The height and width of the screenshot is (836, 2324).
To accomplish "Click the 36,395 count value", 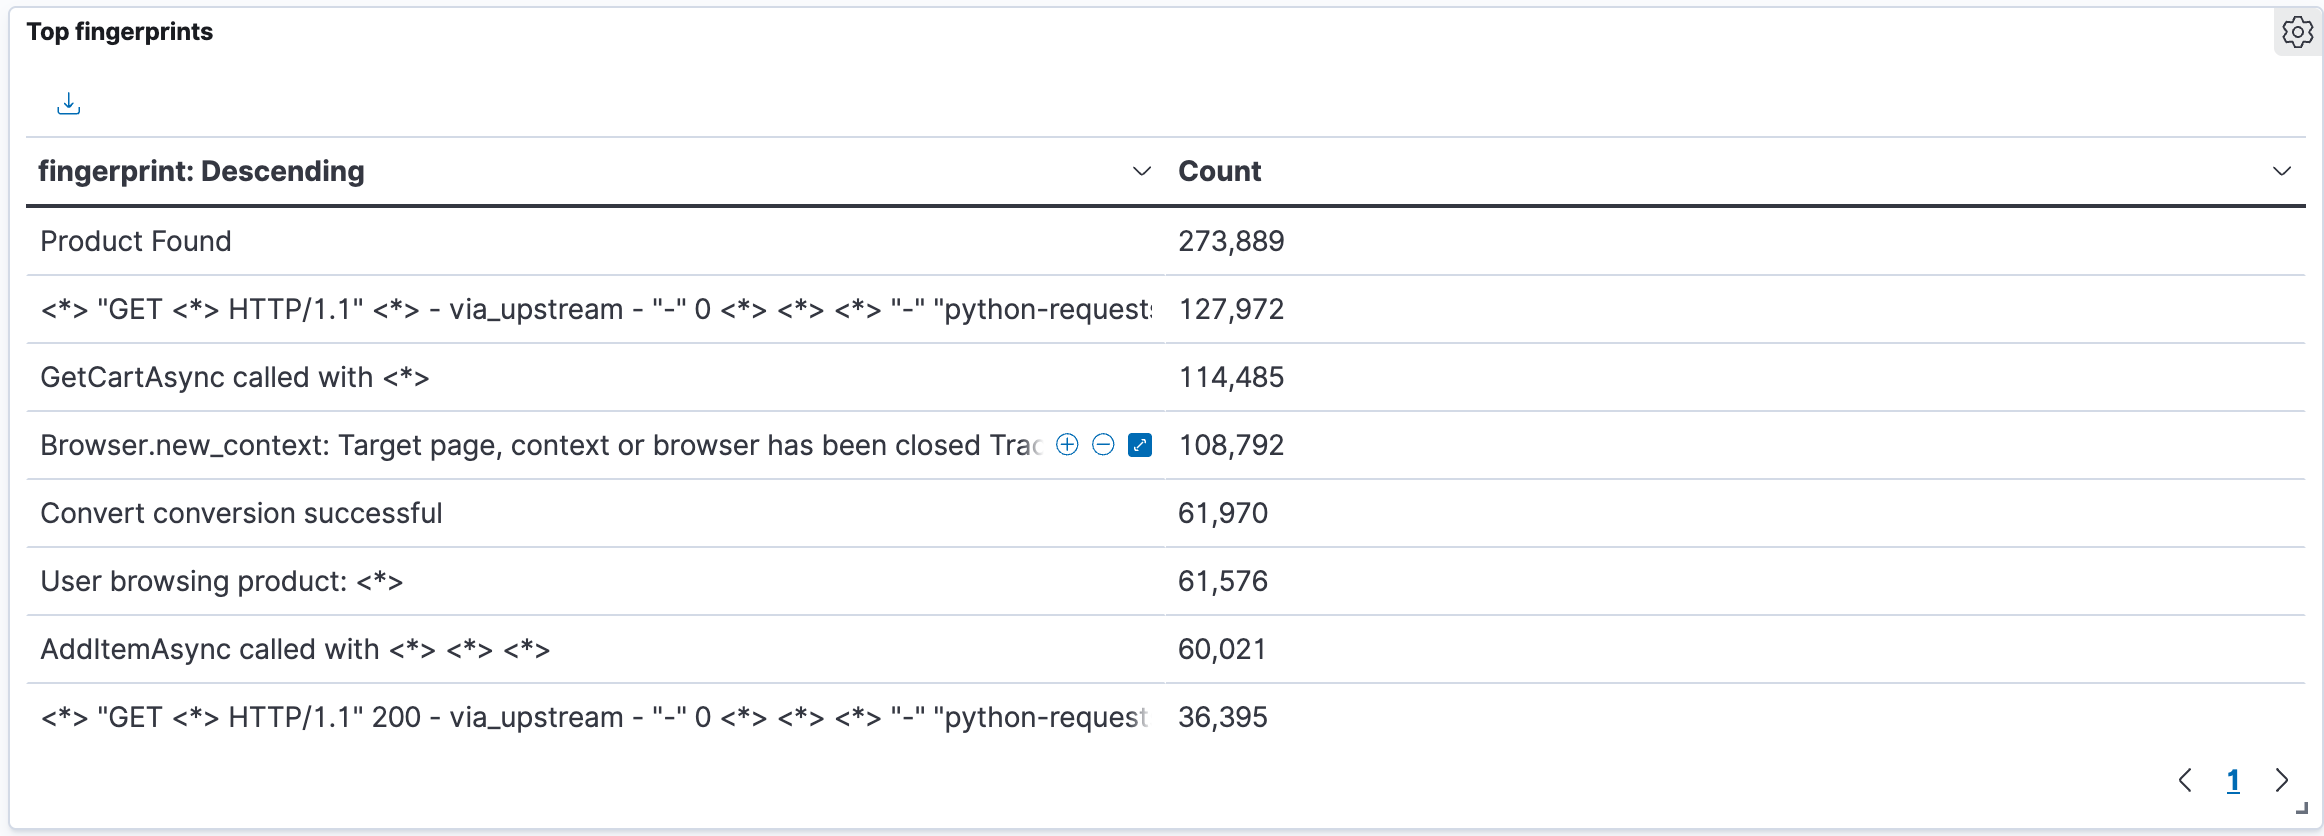I will point(1223,717).
